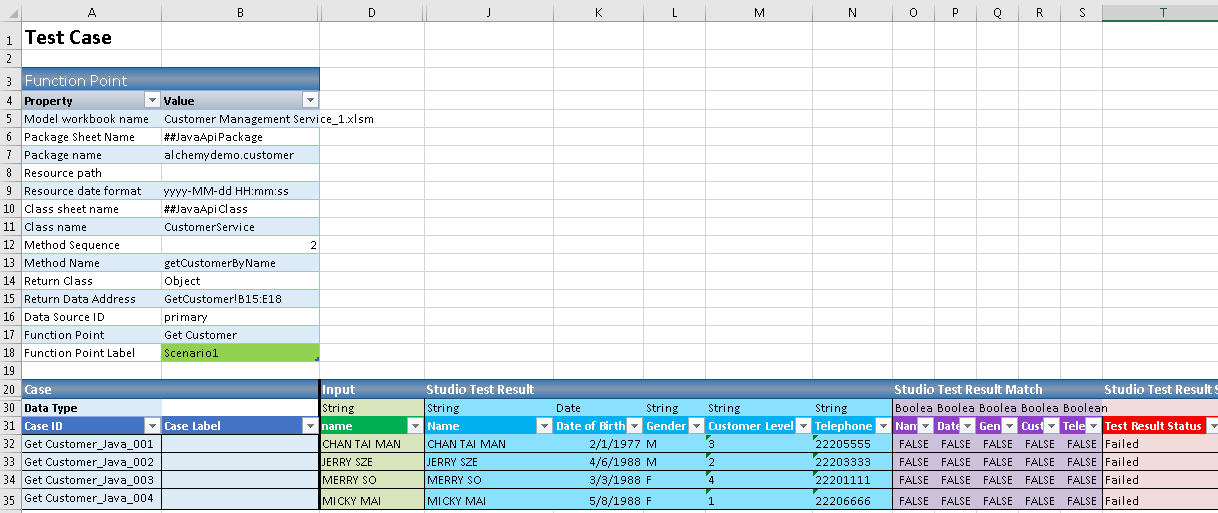Open the Gender column filter arrow
1218x513 pixels.
696,426
